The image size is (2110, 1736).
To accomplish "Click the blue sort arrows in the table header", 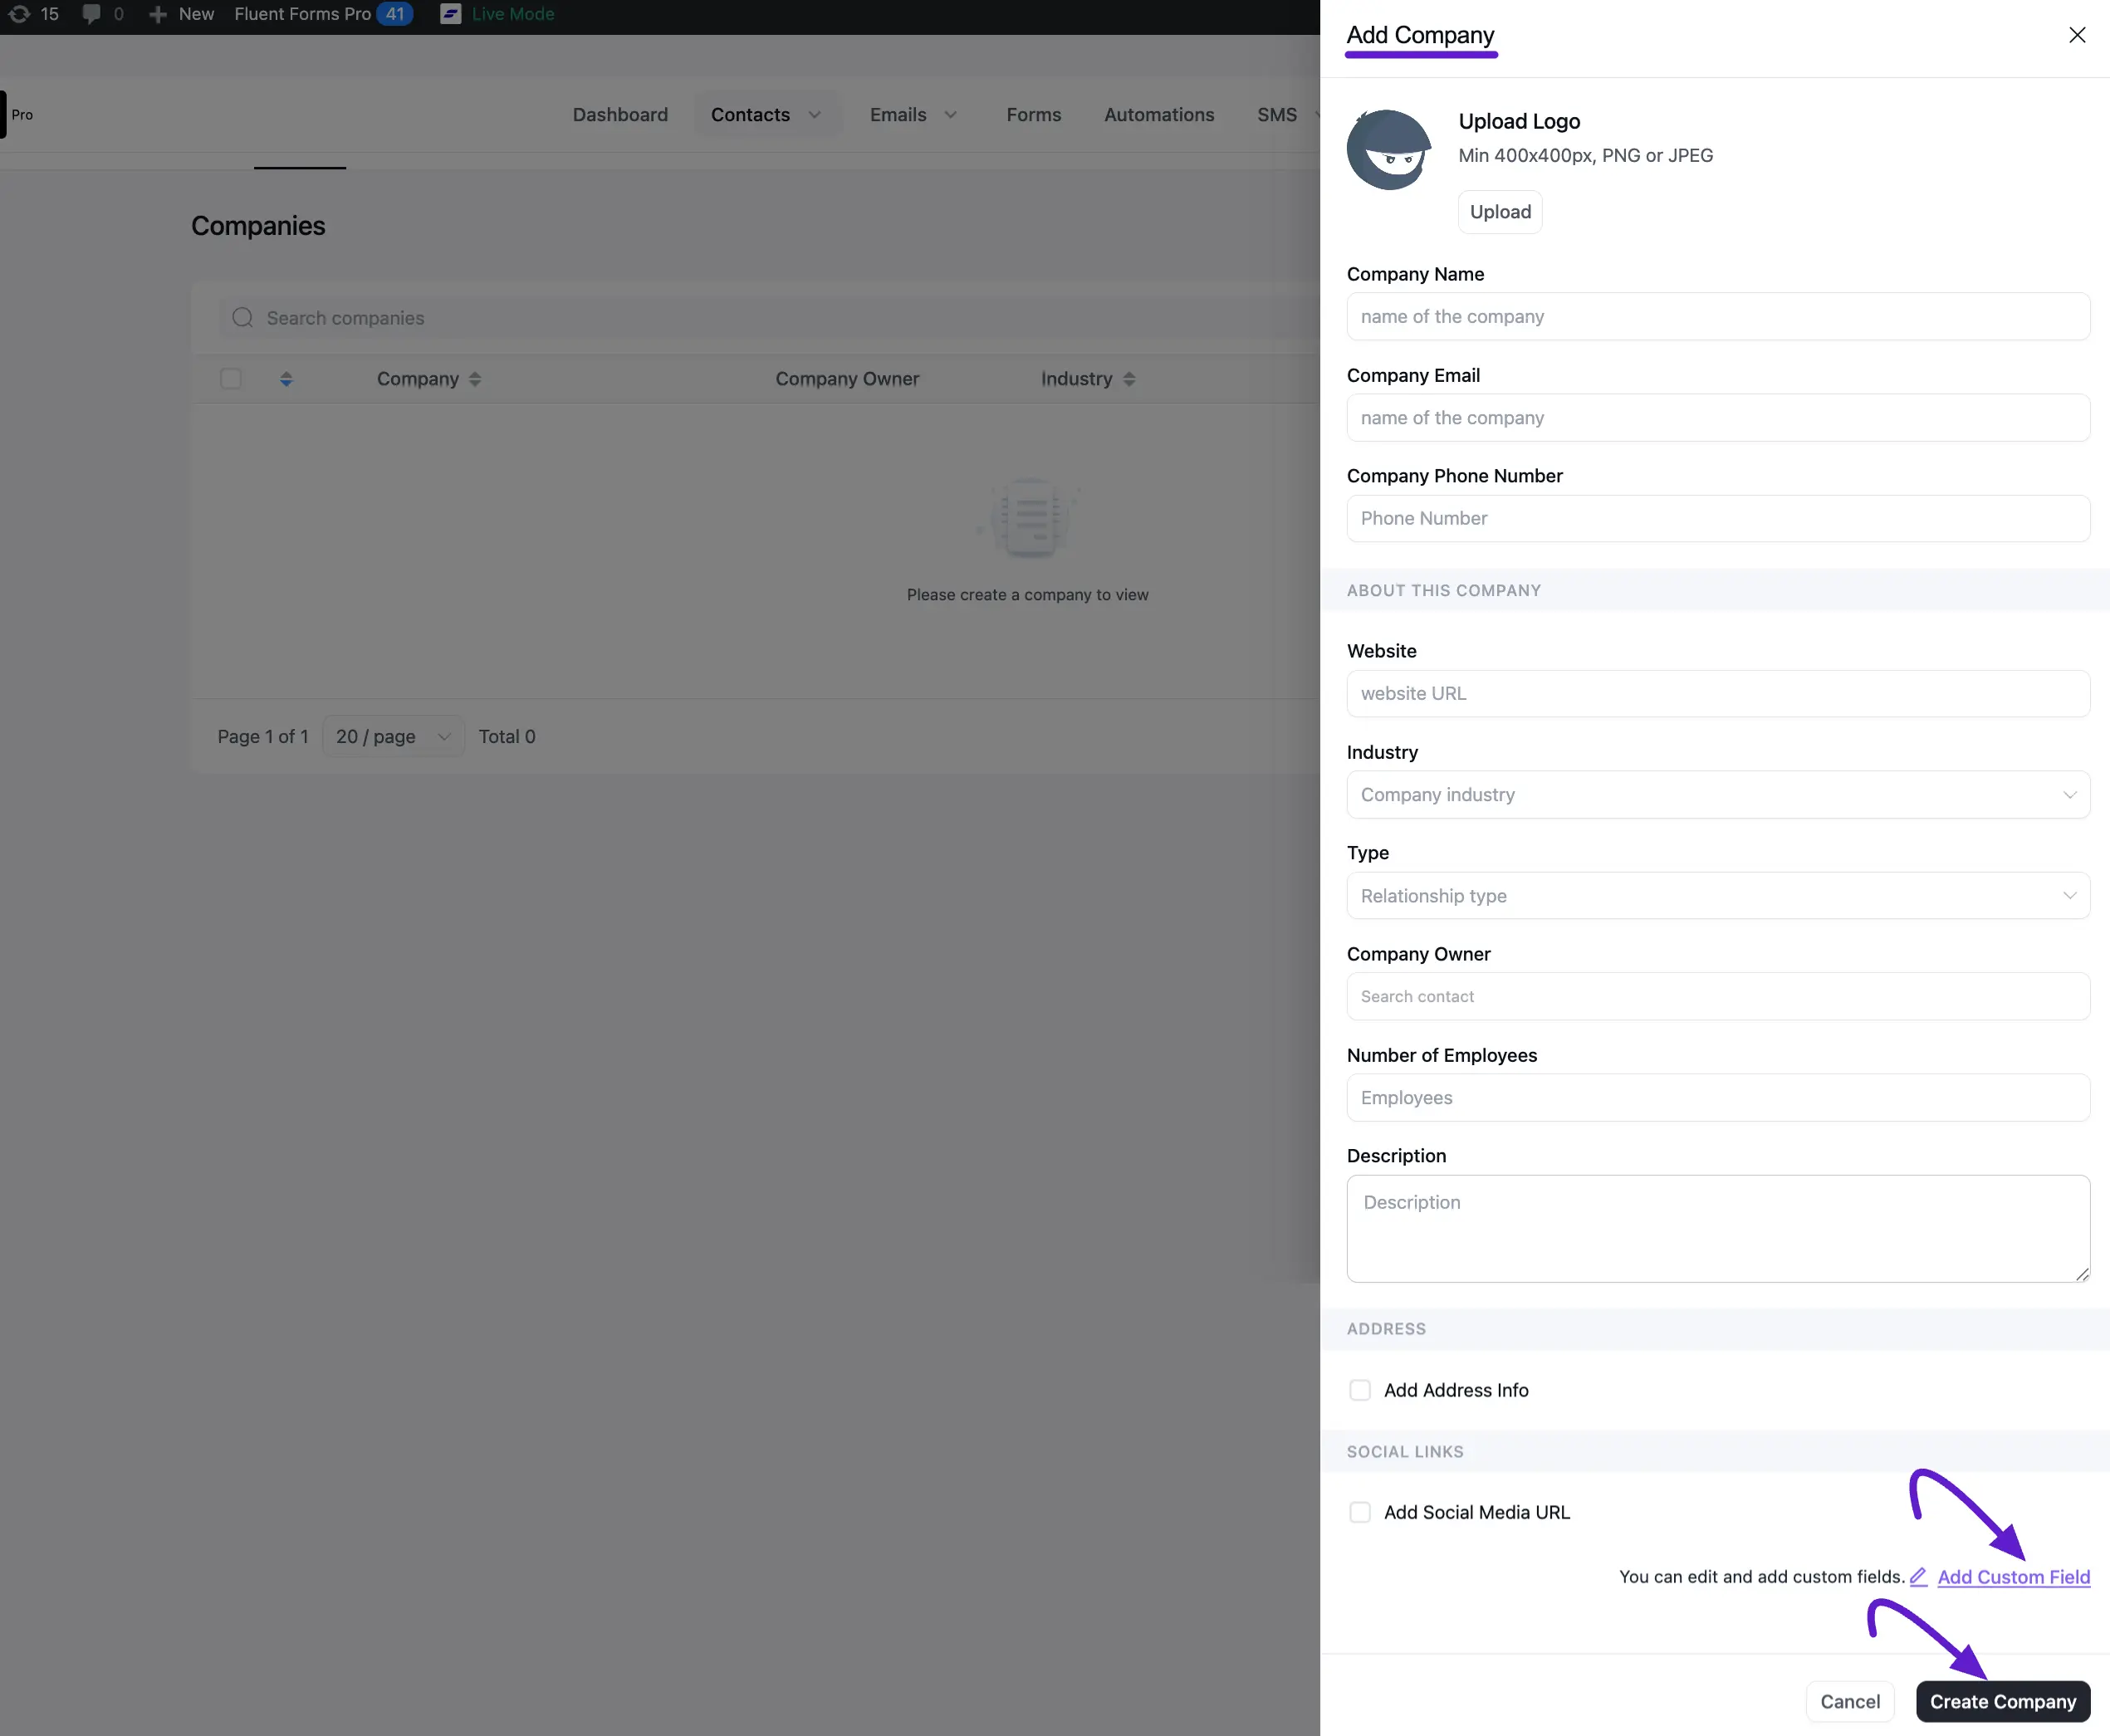I will click(286, 379).
